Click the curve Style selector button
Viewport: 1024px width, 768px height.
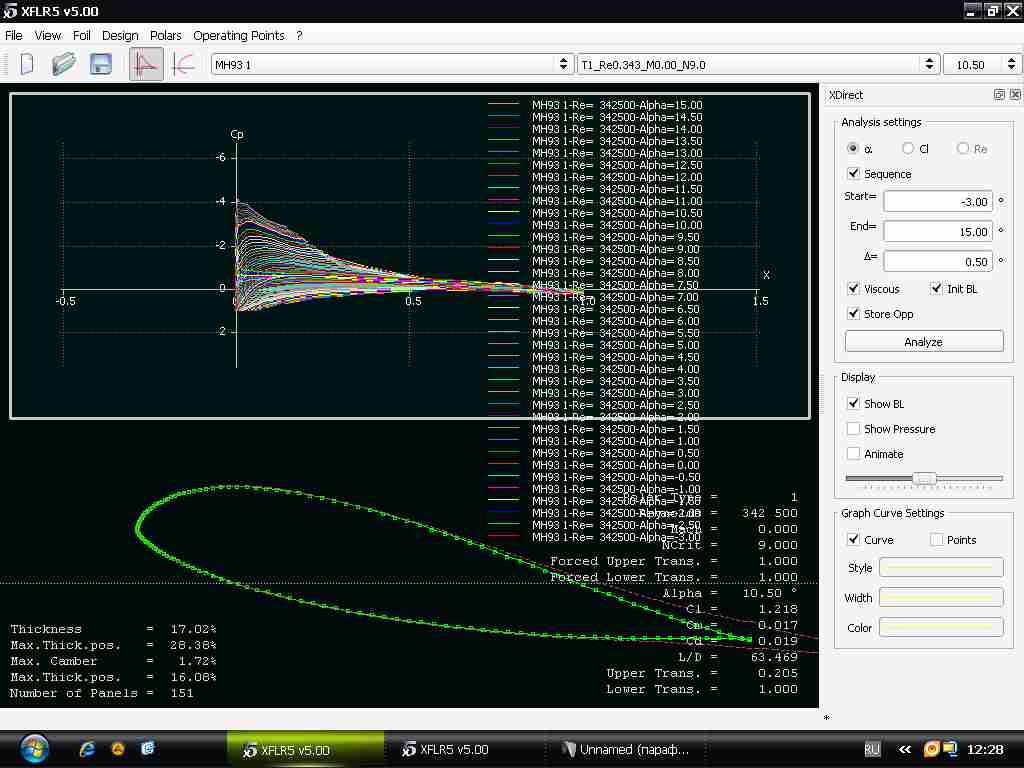click(x=942, y=568)
